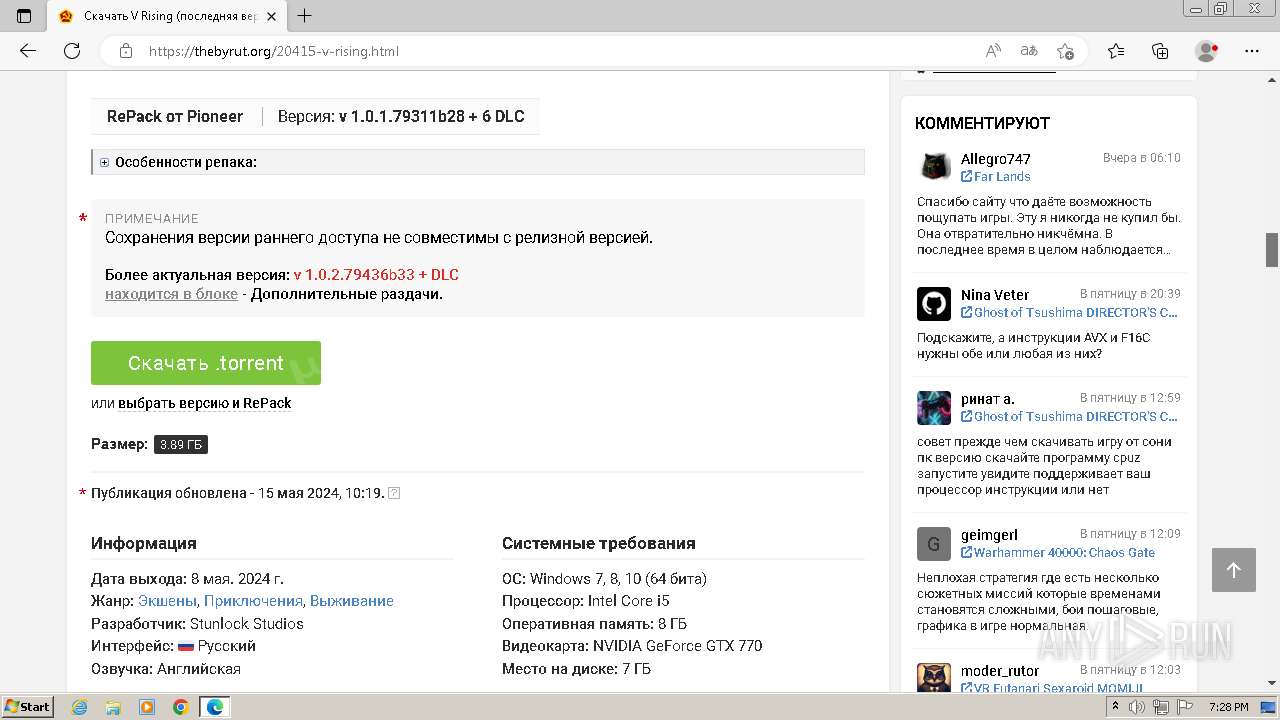The width and height of the screenshot is (1280, 720).
Task: Click ринат а. user avatar
Action: coord(934,407)
